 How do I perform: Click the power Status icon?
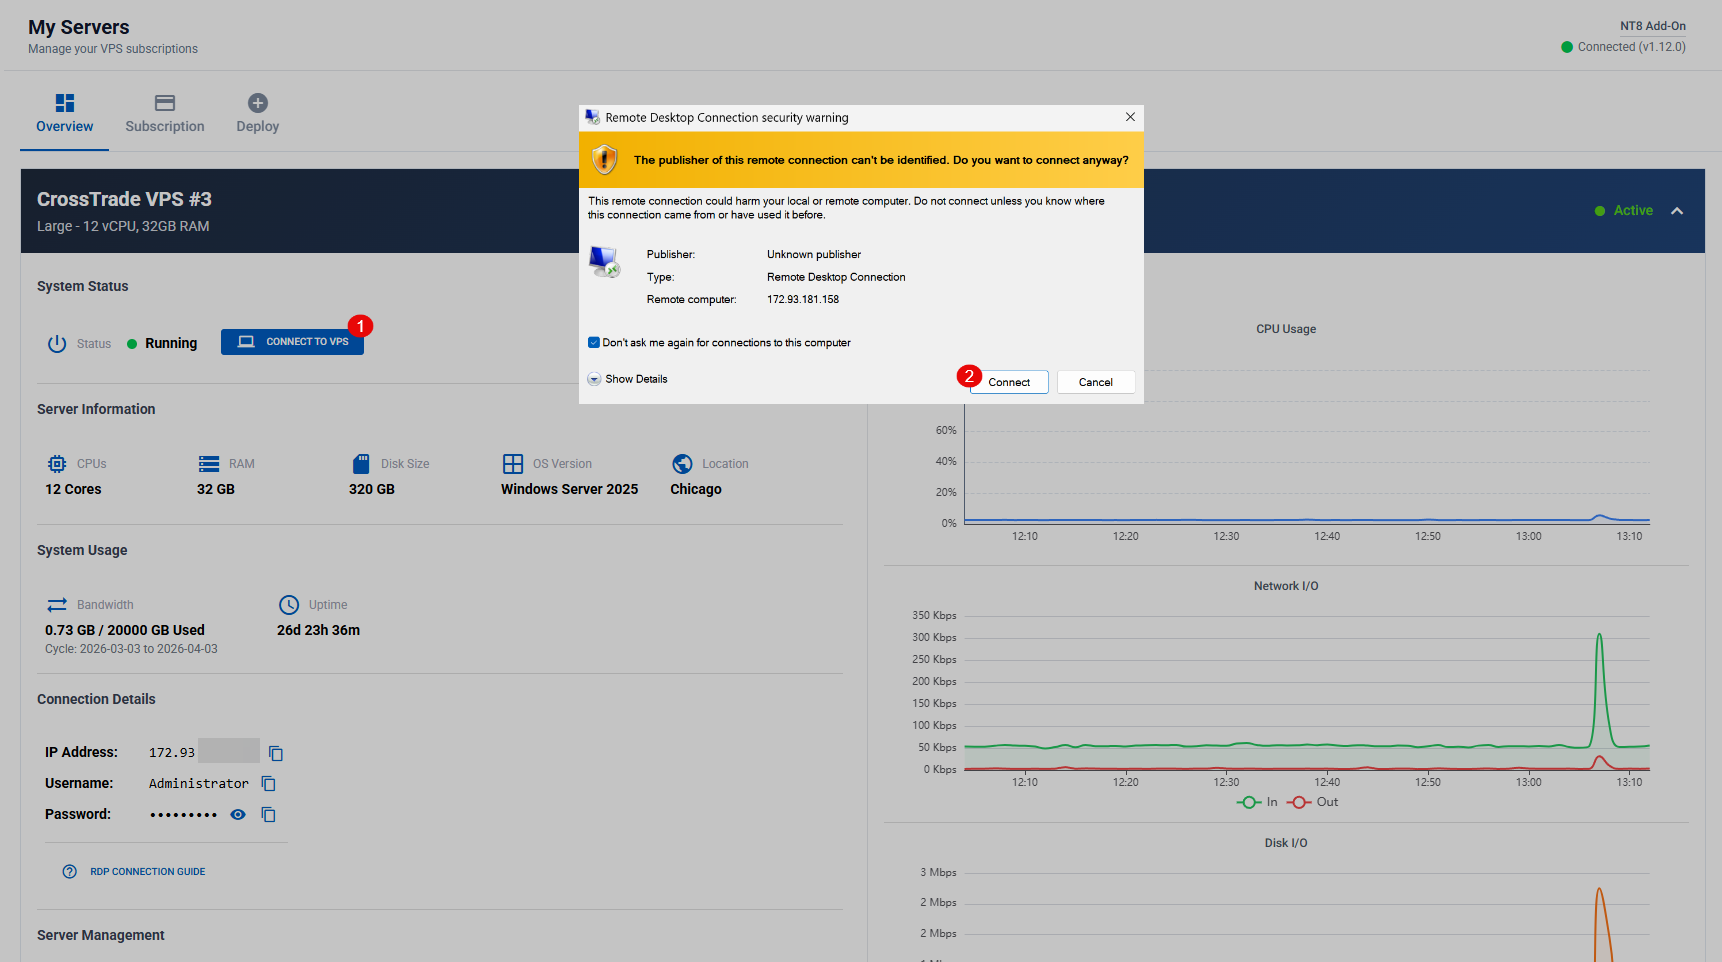coord(57,344)
